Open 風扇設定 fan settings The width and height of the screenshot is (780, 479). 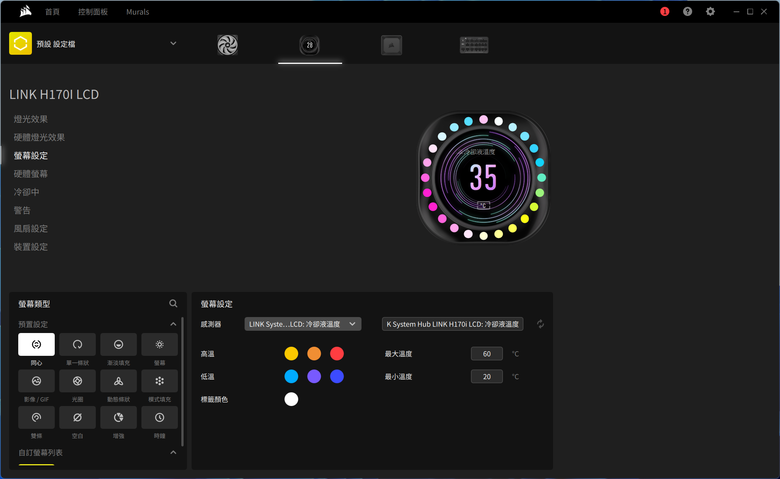(31, 229)
